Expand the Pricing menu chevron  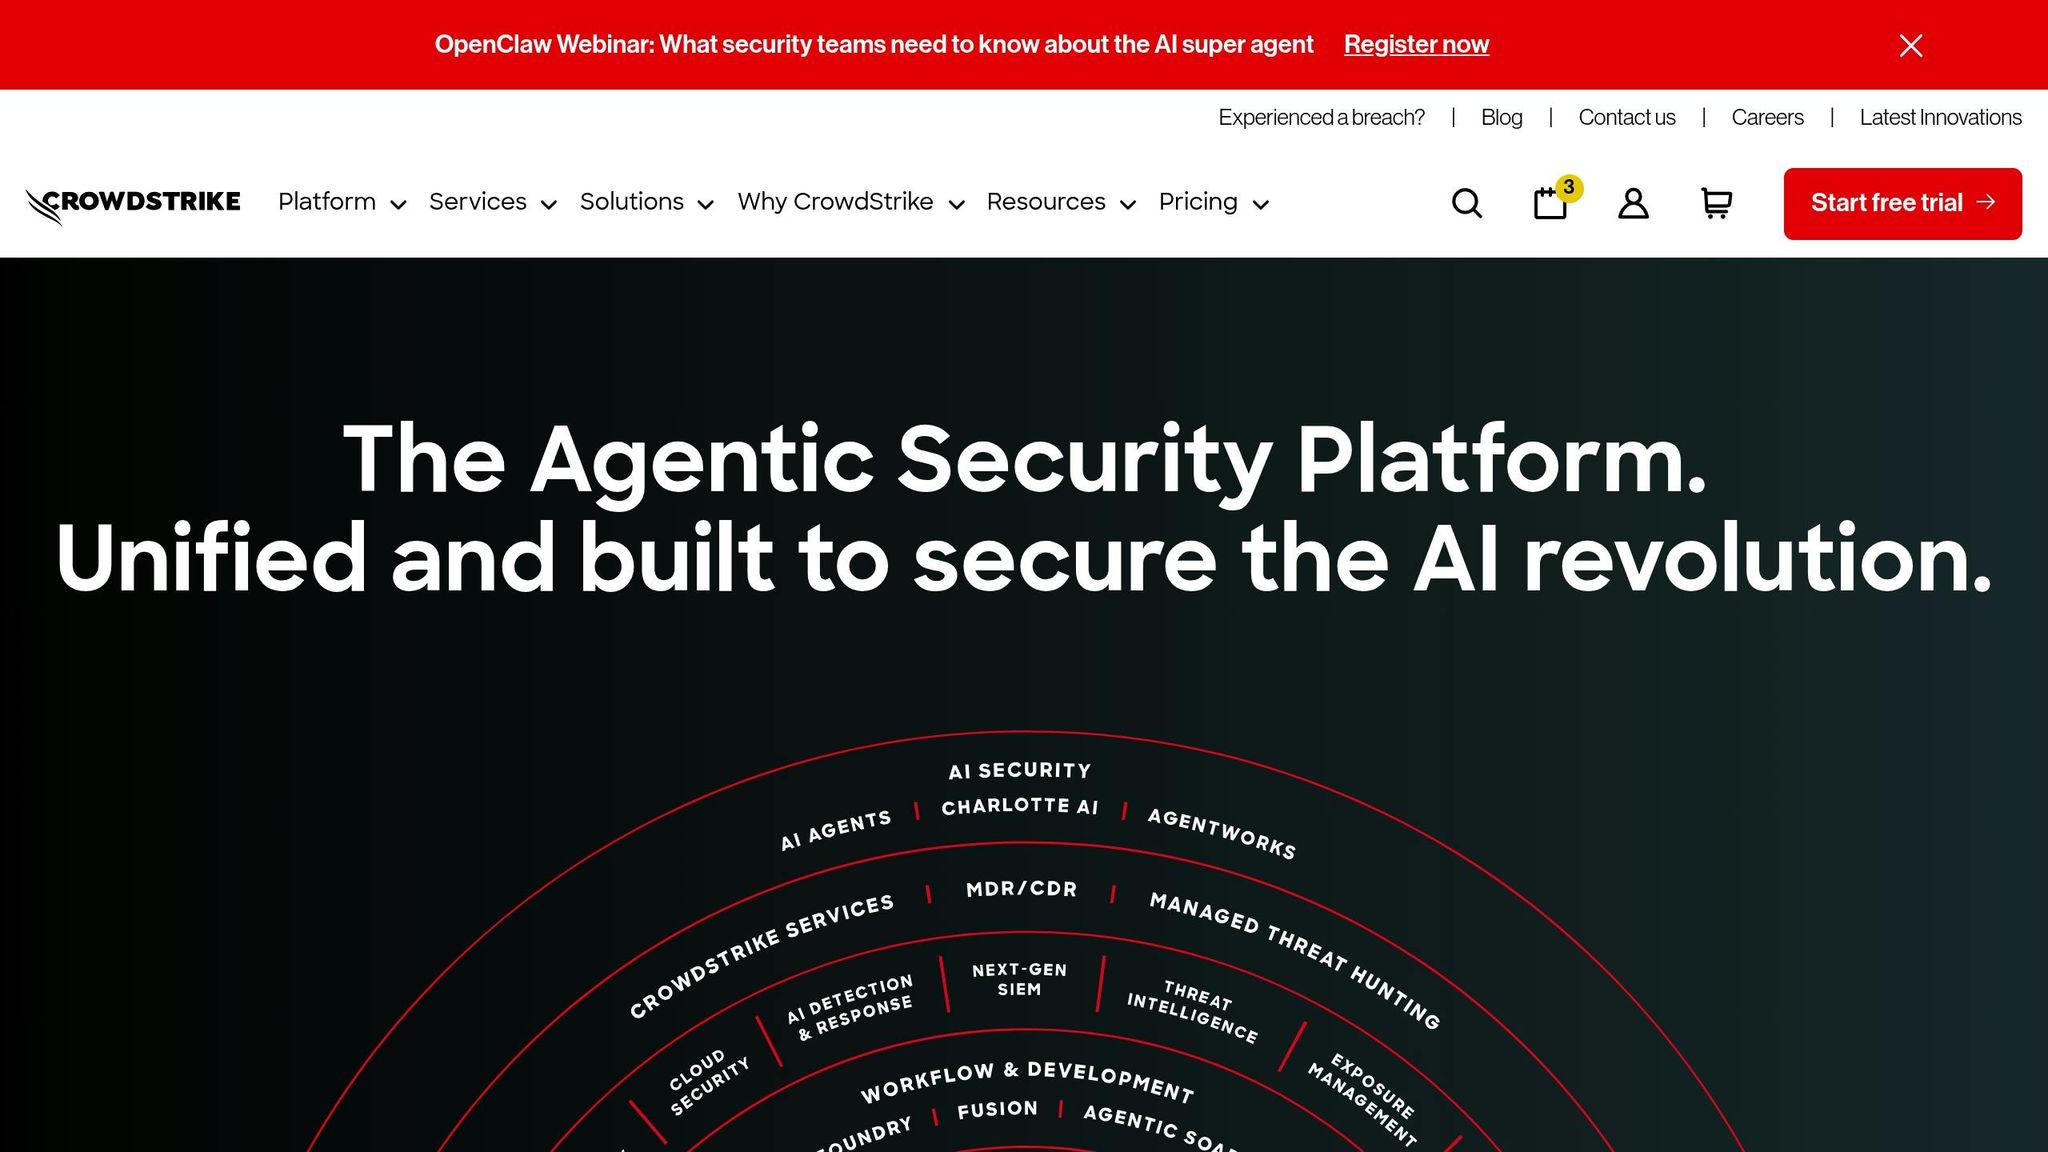point(1262,204)
